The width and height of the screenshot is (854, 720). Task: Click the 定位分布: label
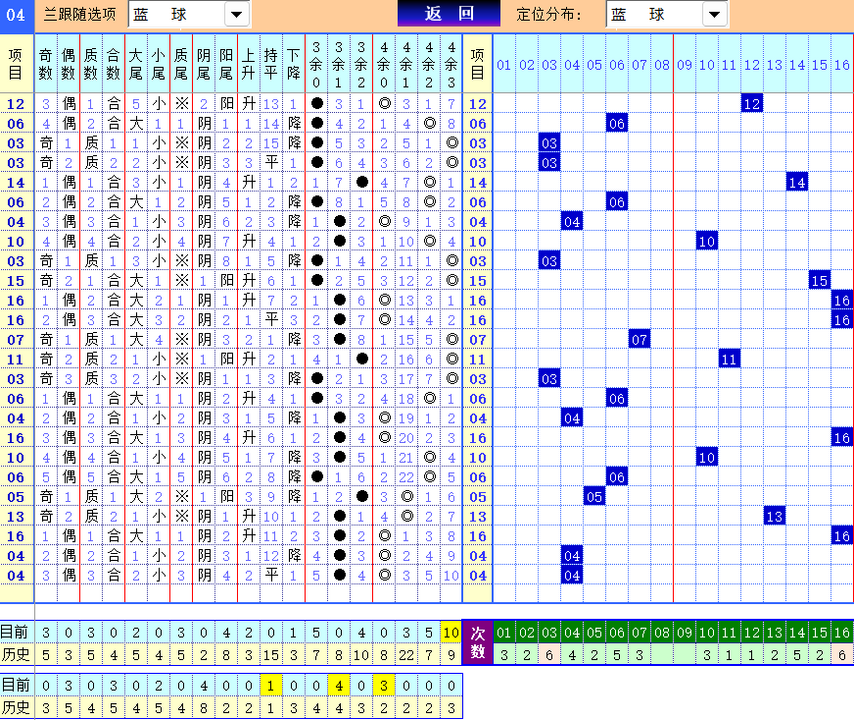(548, 14)
